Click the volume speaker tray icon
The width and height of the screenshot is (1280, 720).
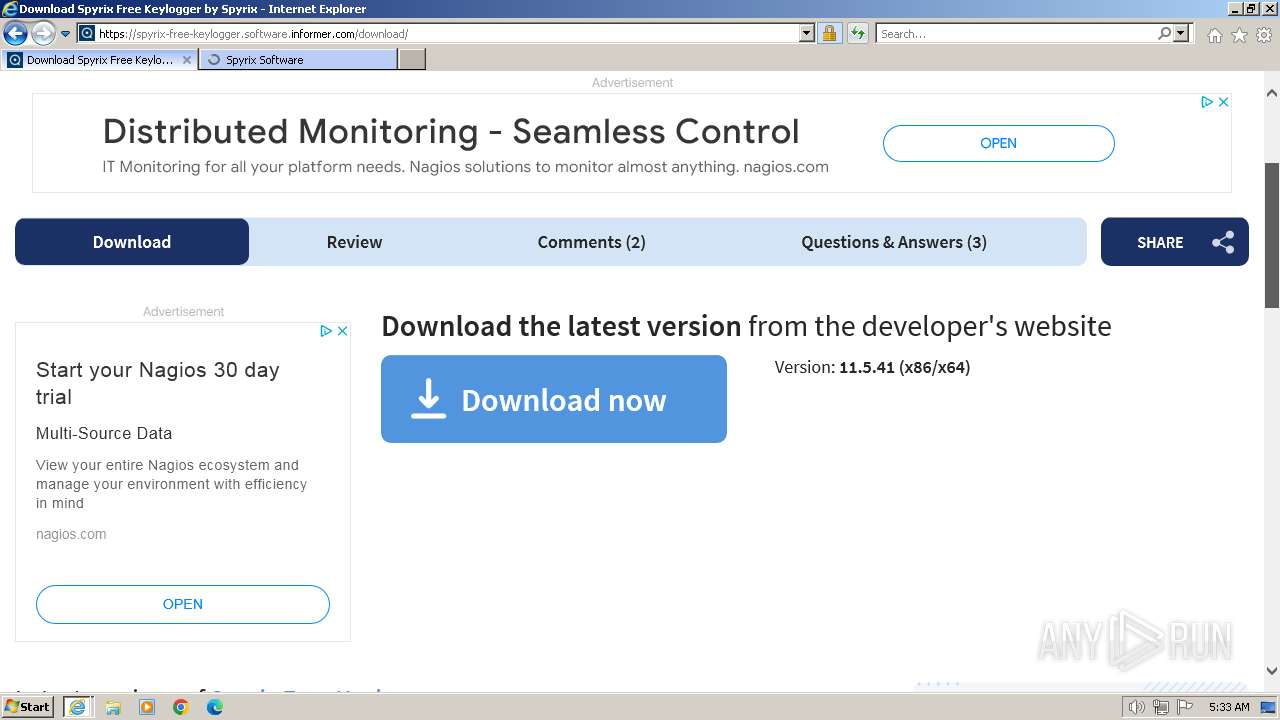click(1136, 707)
